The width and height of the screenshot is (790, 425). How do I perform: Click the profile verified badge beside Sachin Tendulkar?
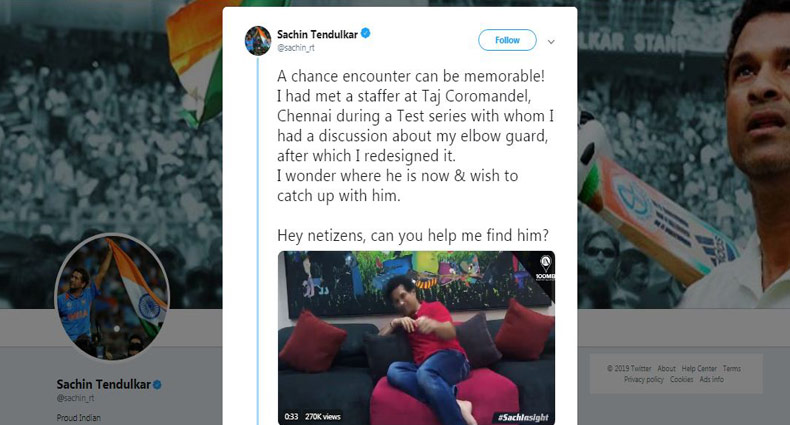click(157, 385)
